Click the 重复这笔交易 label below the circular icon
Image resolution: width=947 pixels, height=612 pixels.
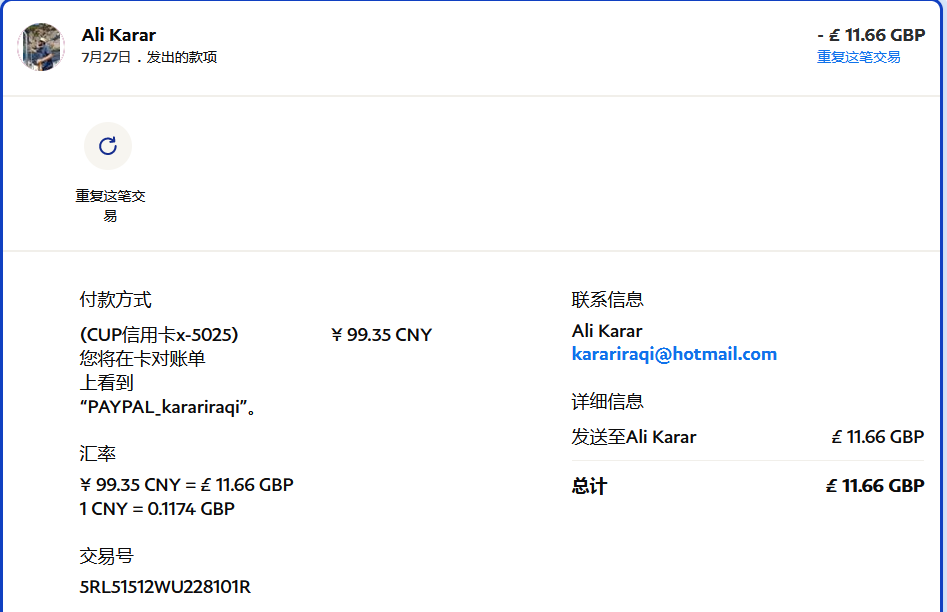(x=110, y=205)
